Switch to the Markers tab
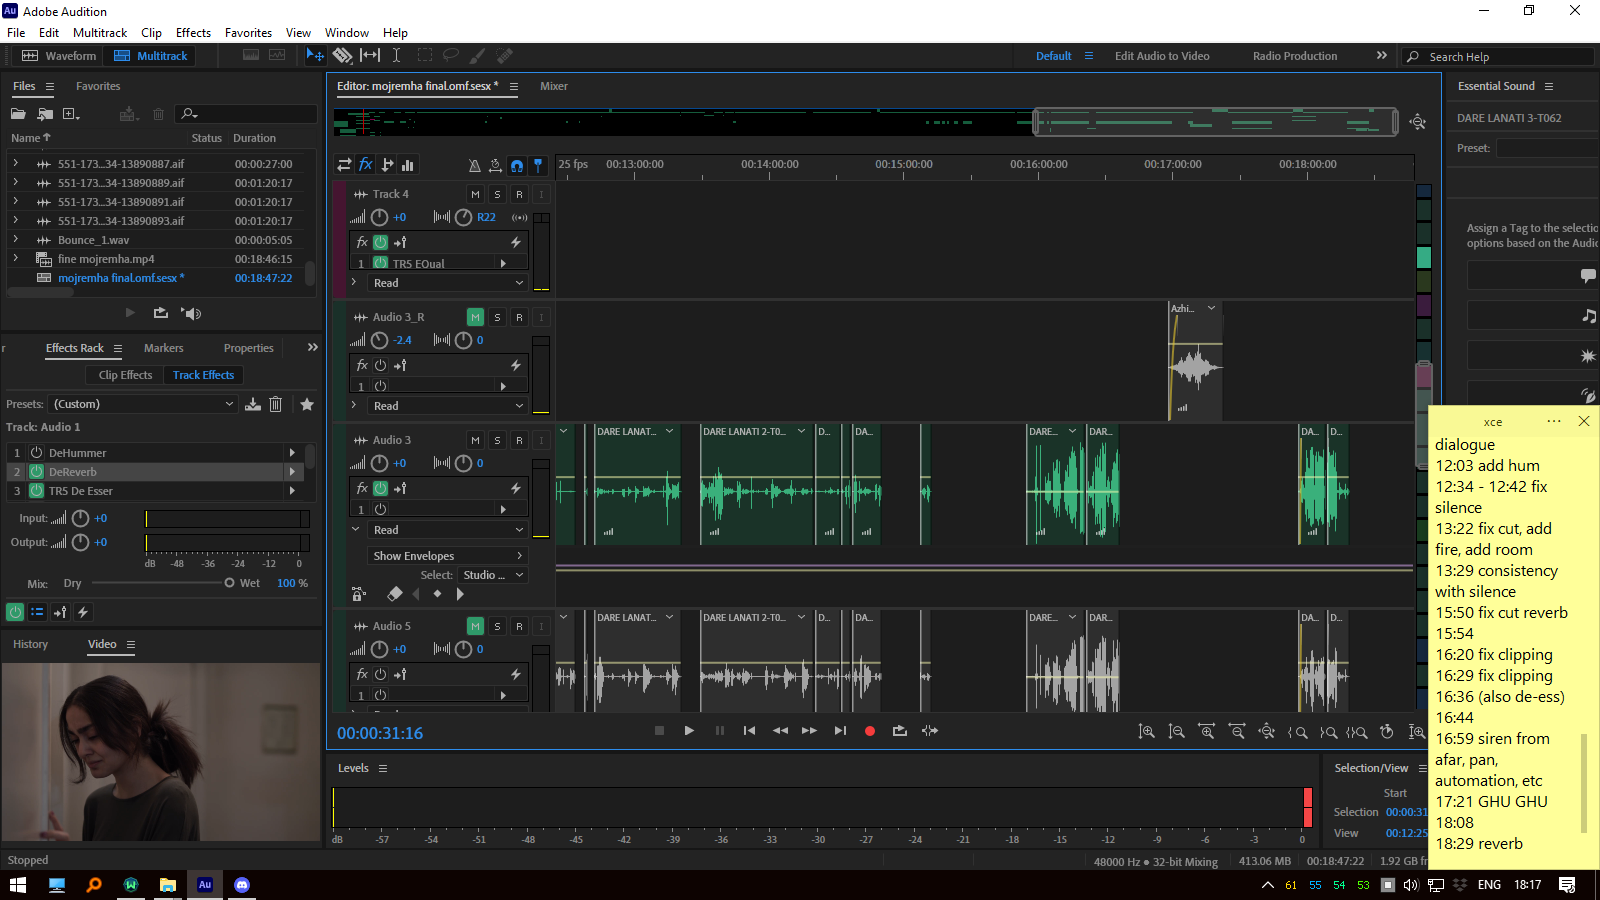 [164, 348]
